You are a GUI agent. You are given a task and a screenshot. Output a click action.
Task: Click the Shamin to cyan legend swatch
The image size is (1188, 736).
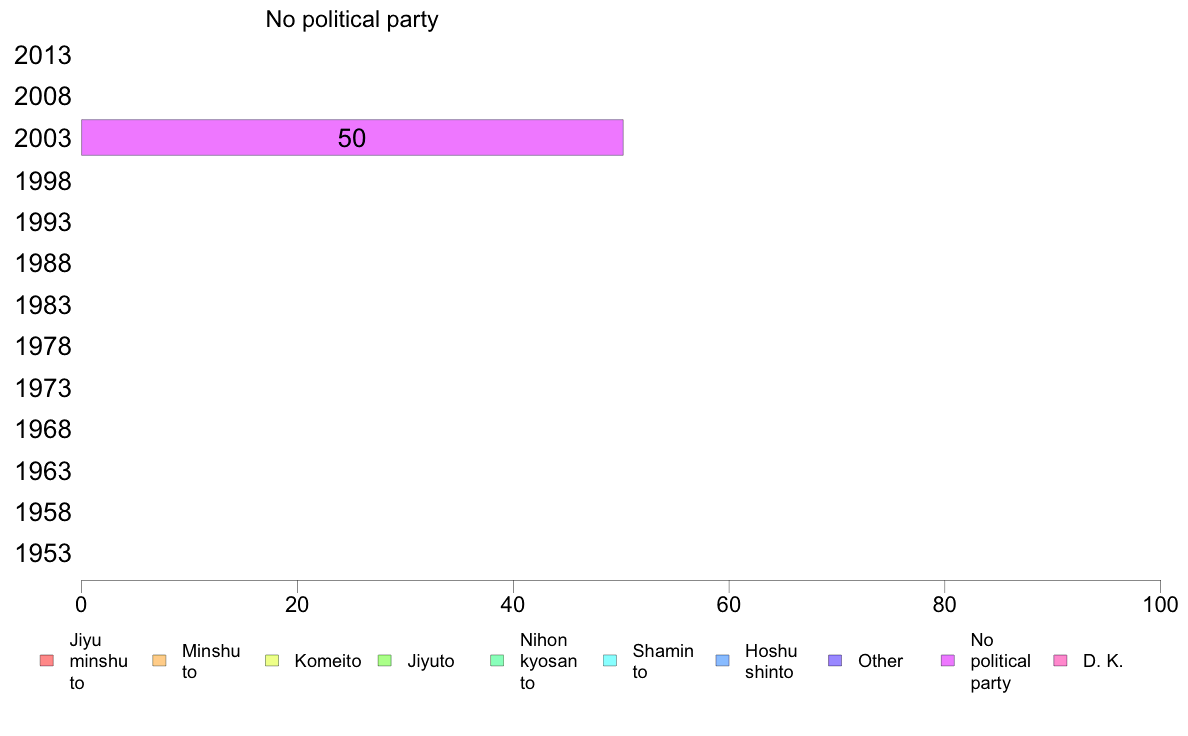610,661
